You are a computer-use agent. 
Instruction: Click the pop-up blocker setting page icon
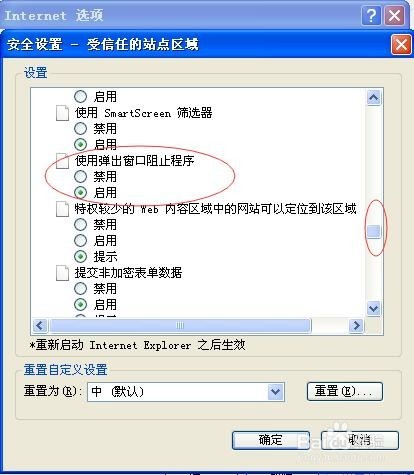[x=62, y=161]
